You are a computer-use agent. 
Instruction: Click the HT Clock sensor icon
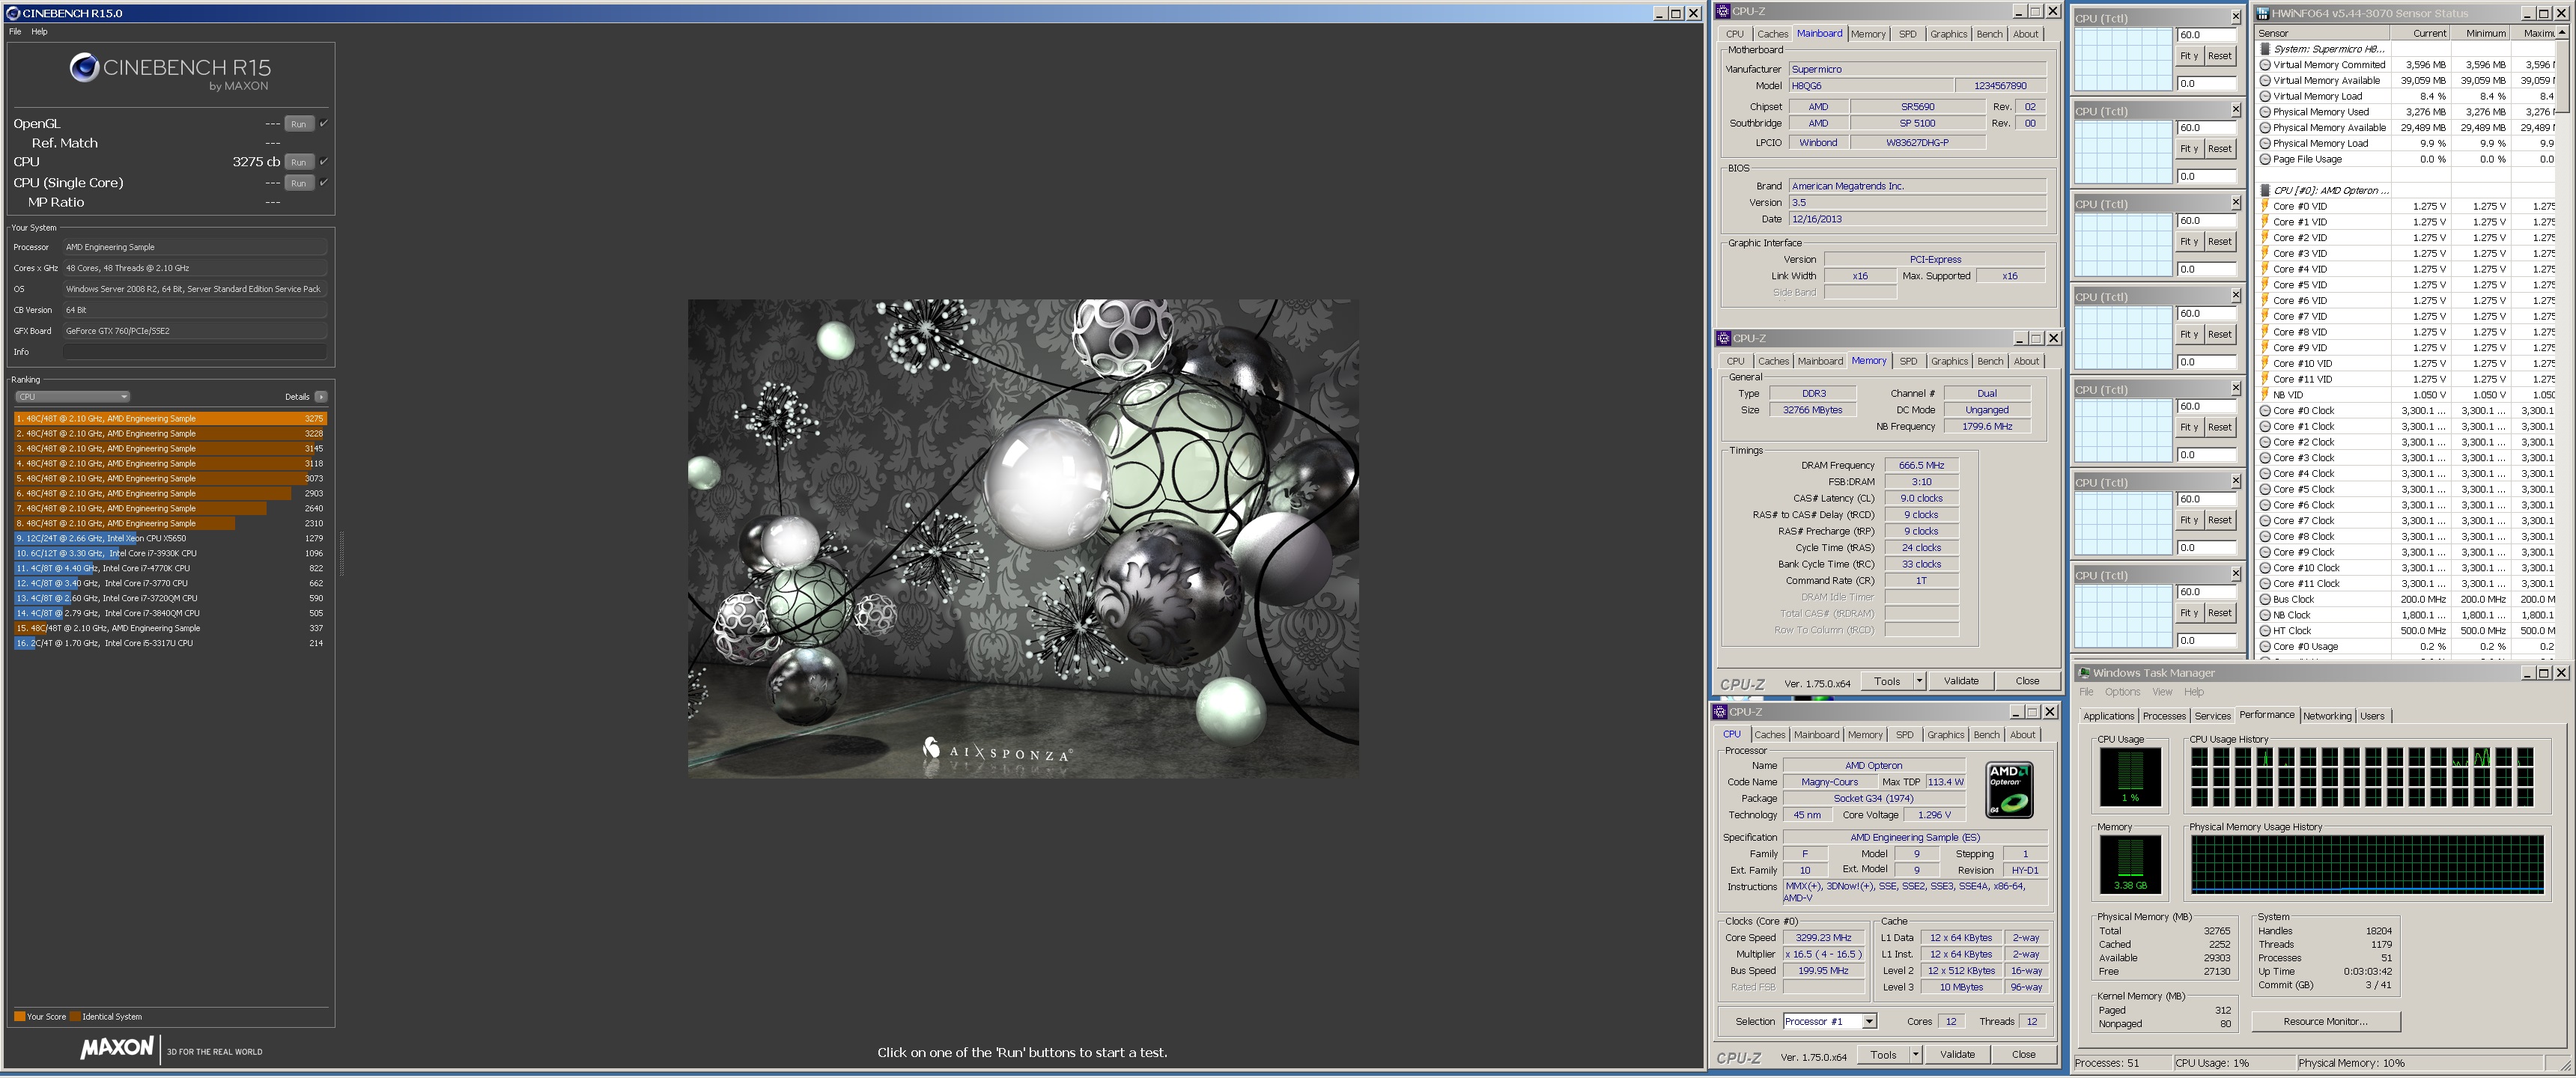pos(2265,631)
